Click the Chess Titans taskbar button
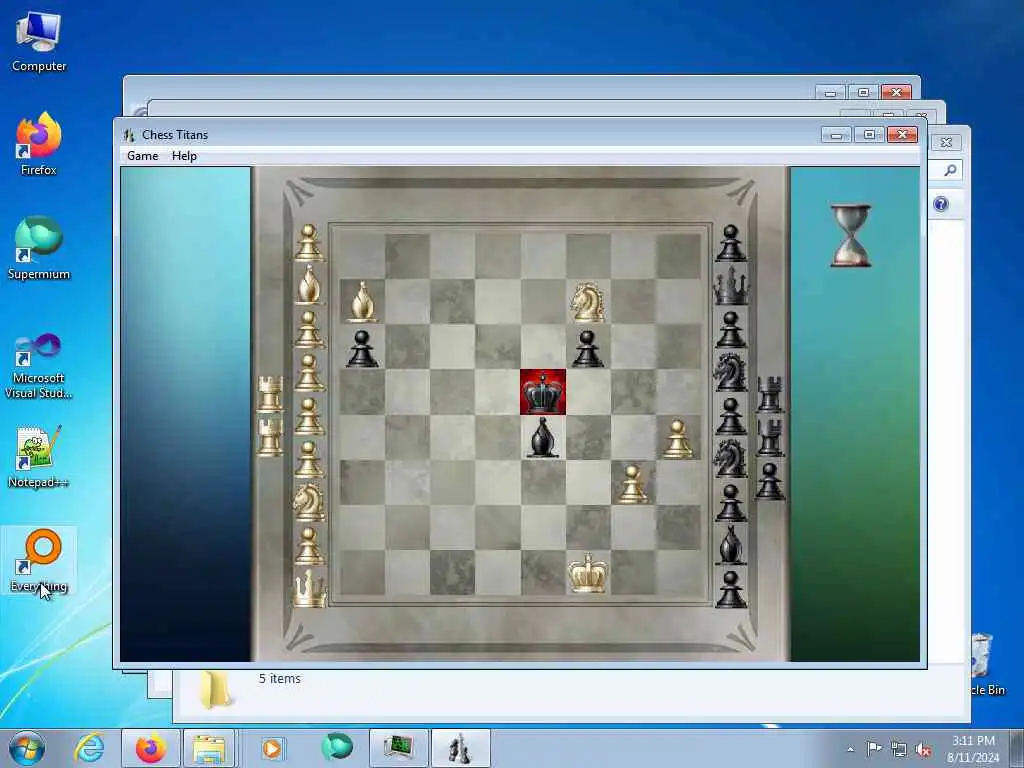The image size is (1024, 768). [460, 748]
